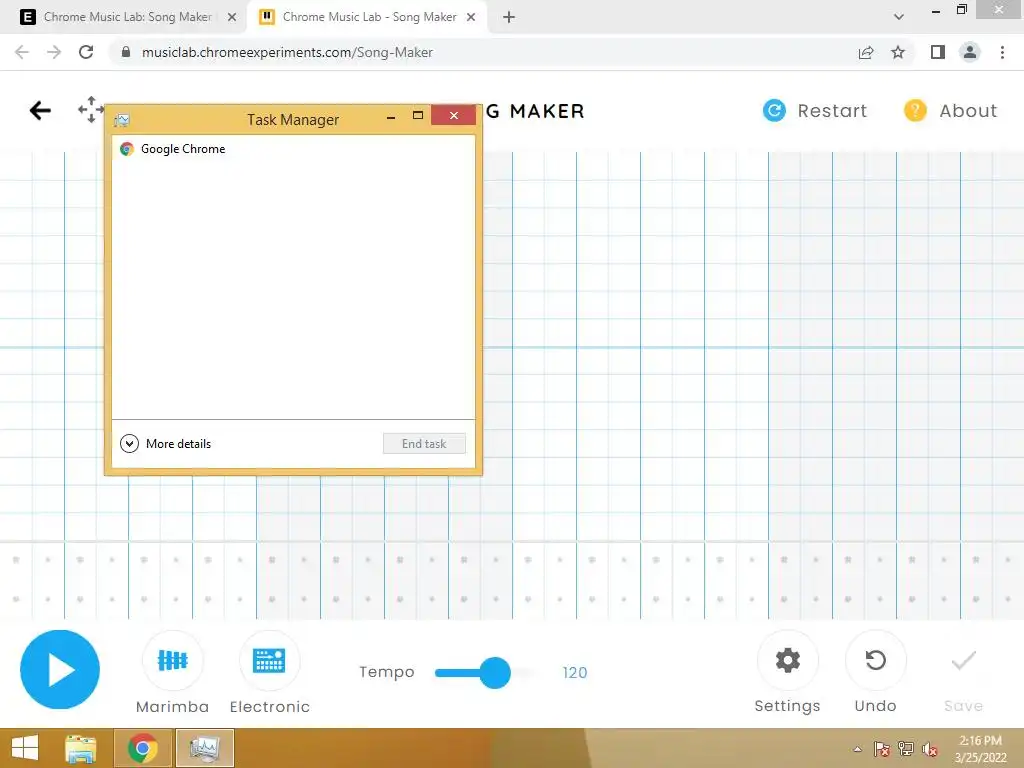Screen dimensions: 1024x768
Task: Click the network tray icon
Action: [905, 749]
